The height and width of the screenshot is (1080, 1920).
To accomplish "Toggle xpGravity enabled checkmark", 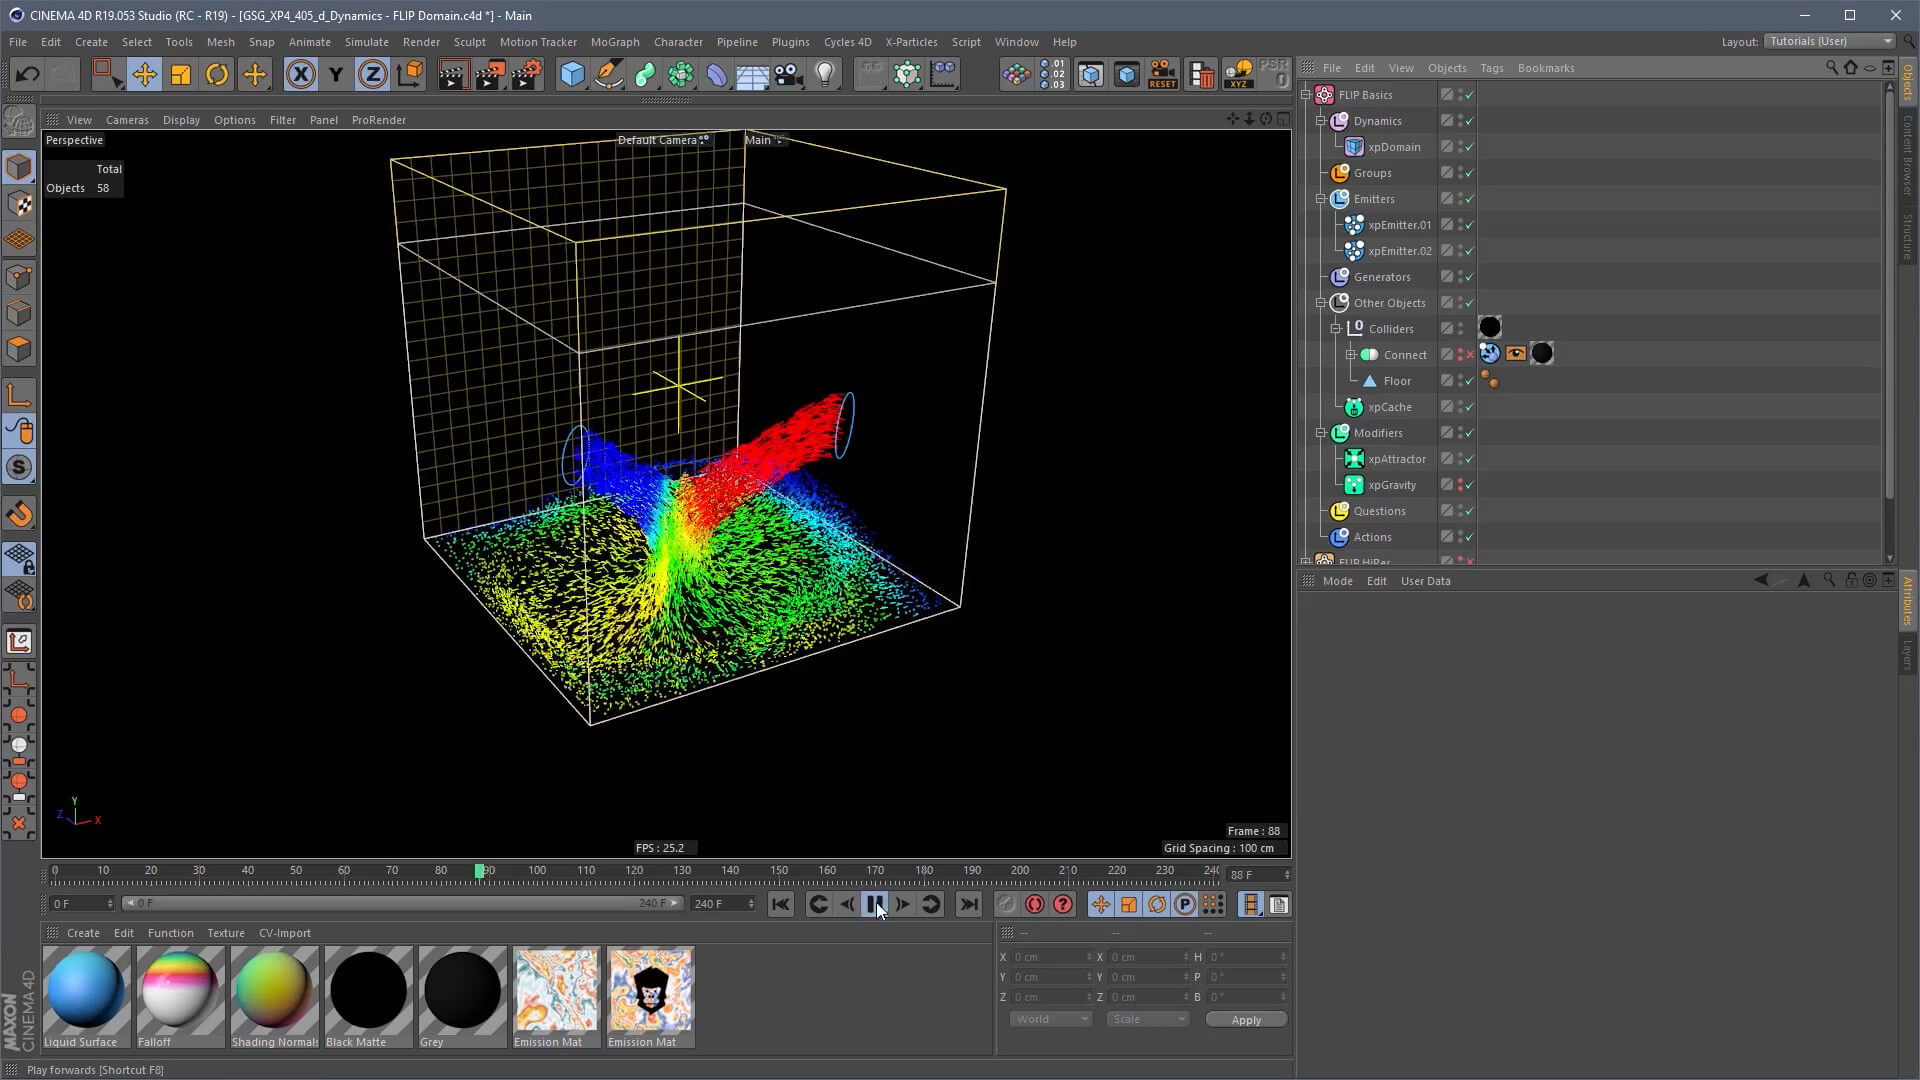I will click(1470, 485).
